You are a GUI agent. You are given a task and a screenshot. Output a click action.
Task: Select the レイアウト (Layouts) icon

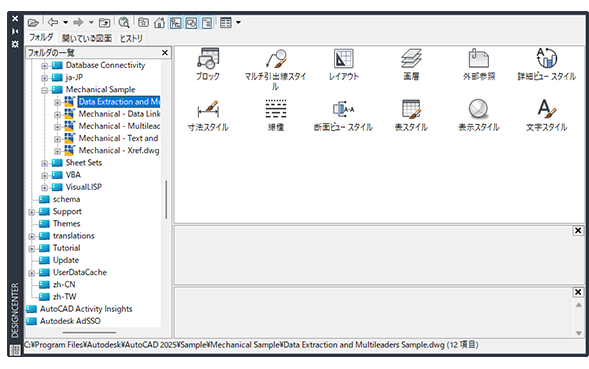coord(343,64)
